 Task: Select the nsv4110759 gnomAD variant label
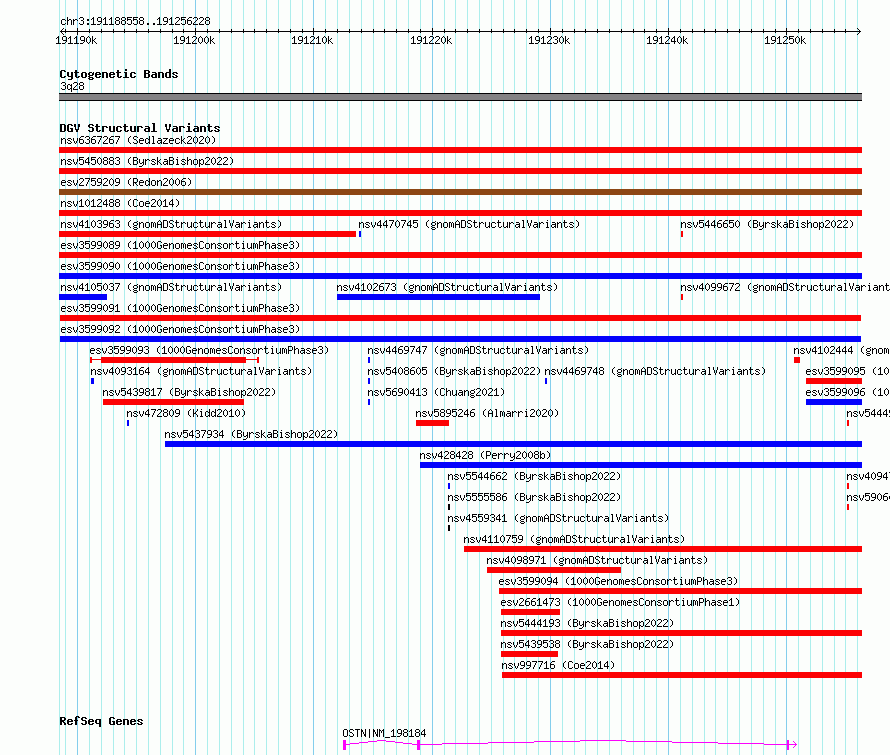tap(574, 539)
